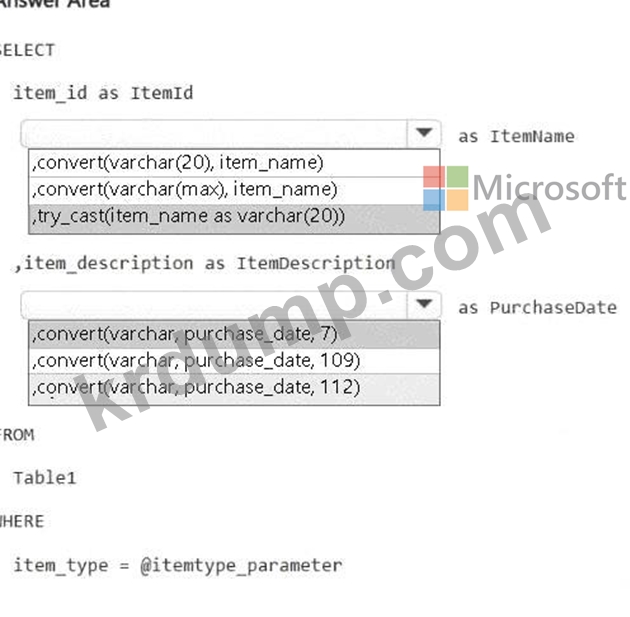Click the empty ItemName combo box field
This screenshot has height=617, width=630.
tap(214, 133)
